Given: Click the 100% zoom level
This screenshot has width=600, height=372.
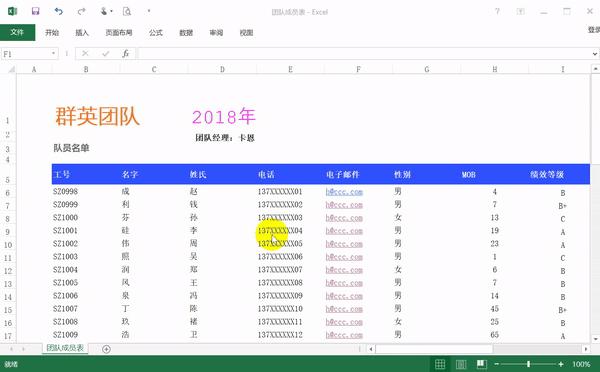Looking at the screenshot, I should (x=581, y=364).
